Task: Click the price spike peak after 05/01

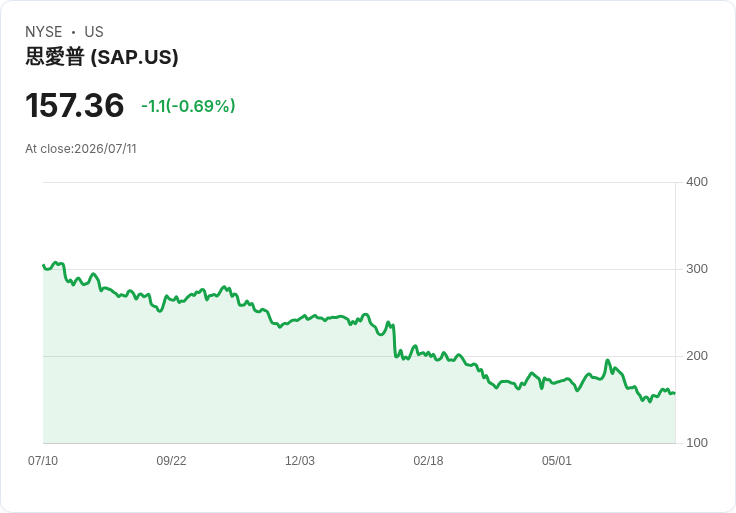Action: pos(607,360)
